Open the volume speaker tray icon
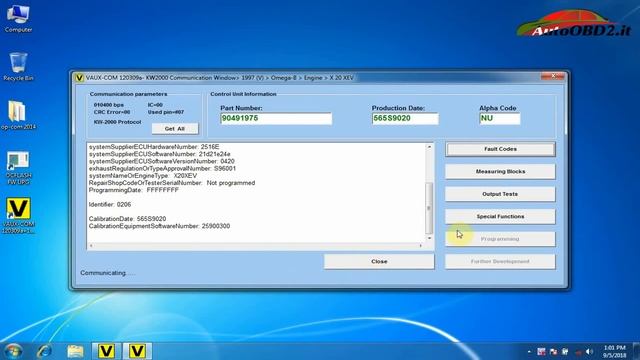Image resolution: width=640 pixels, height=360 pixels. click(x=589, y=351)
